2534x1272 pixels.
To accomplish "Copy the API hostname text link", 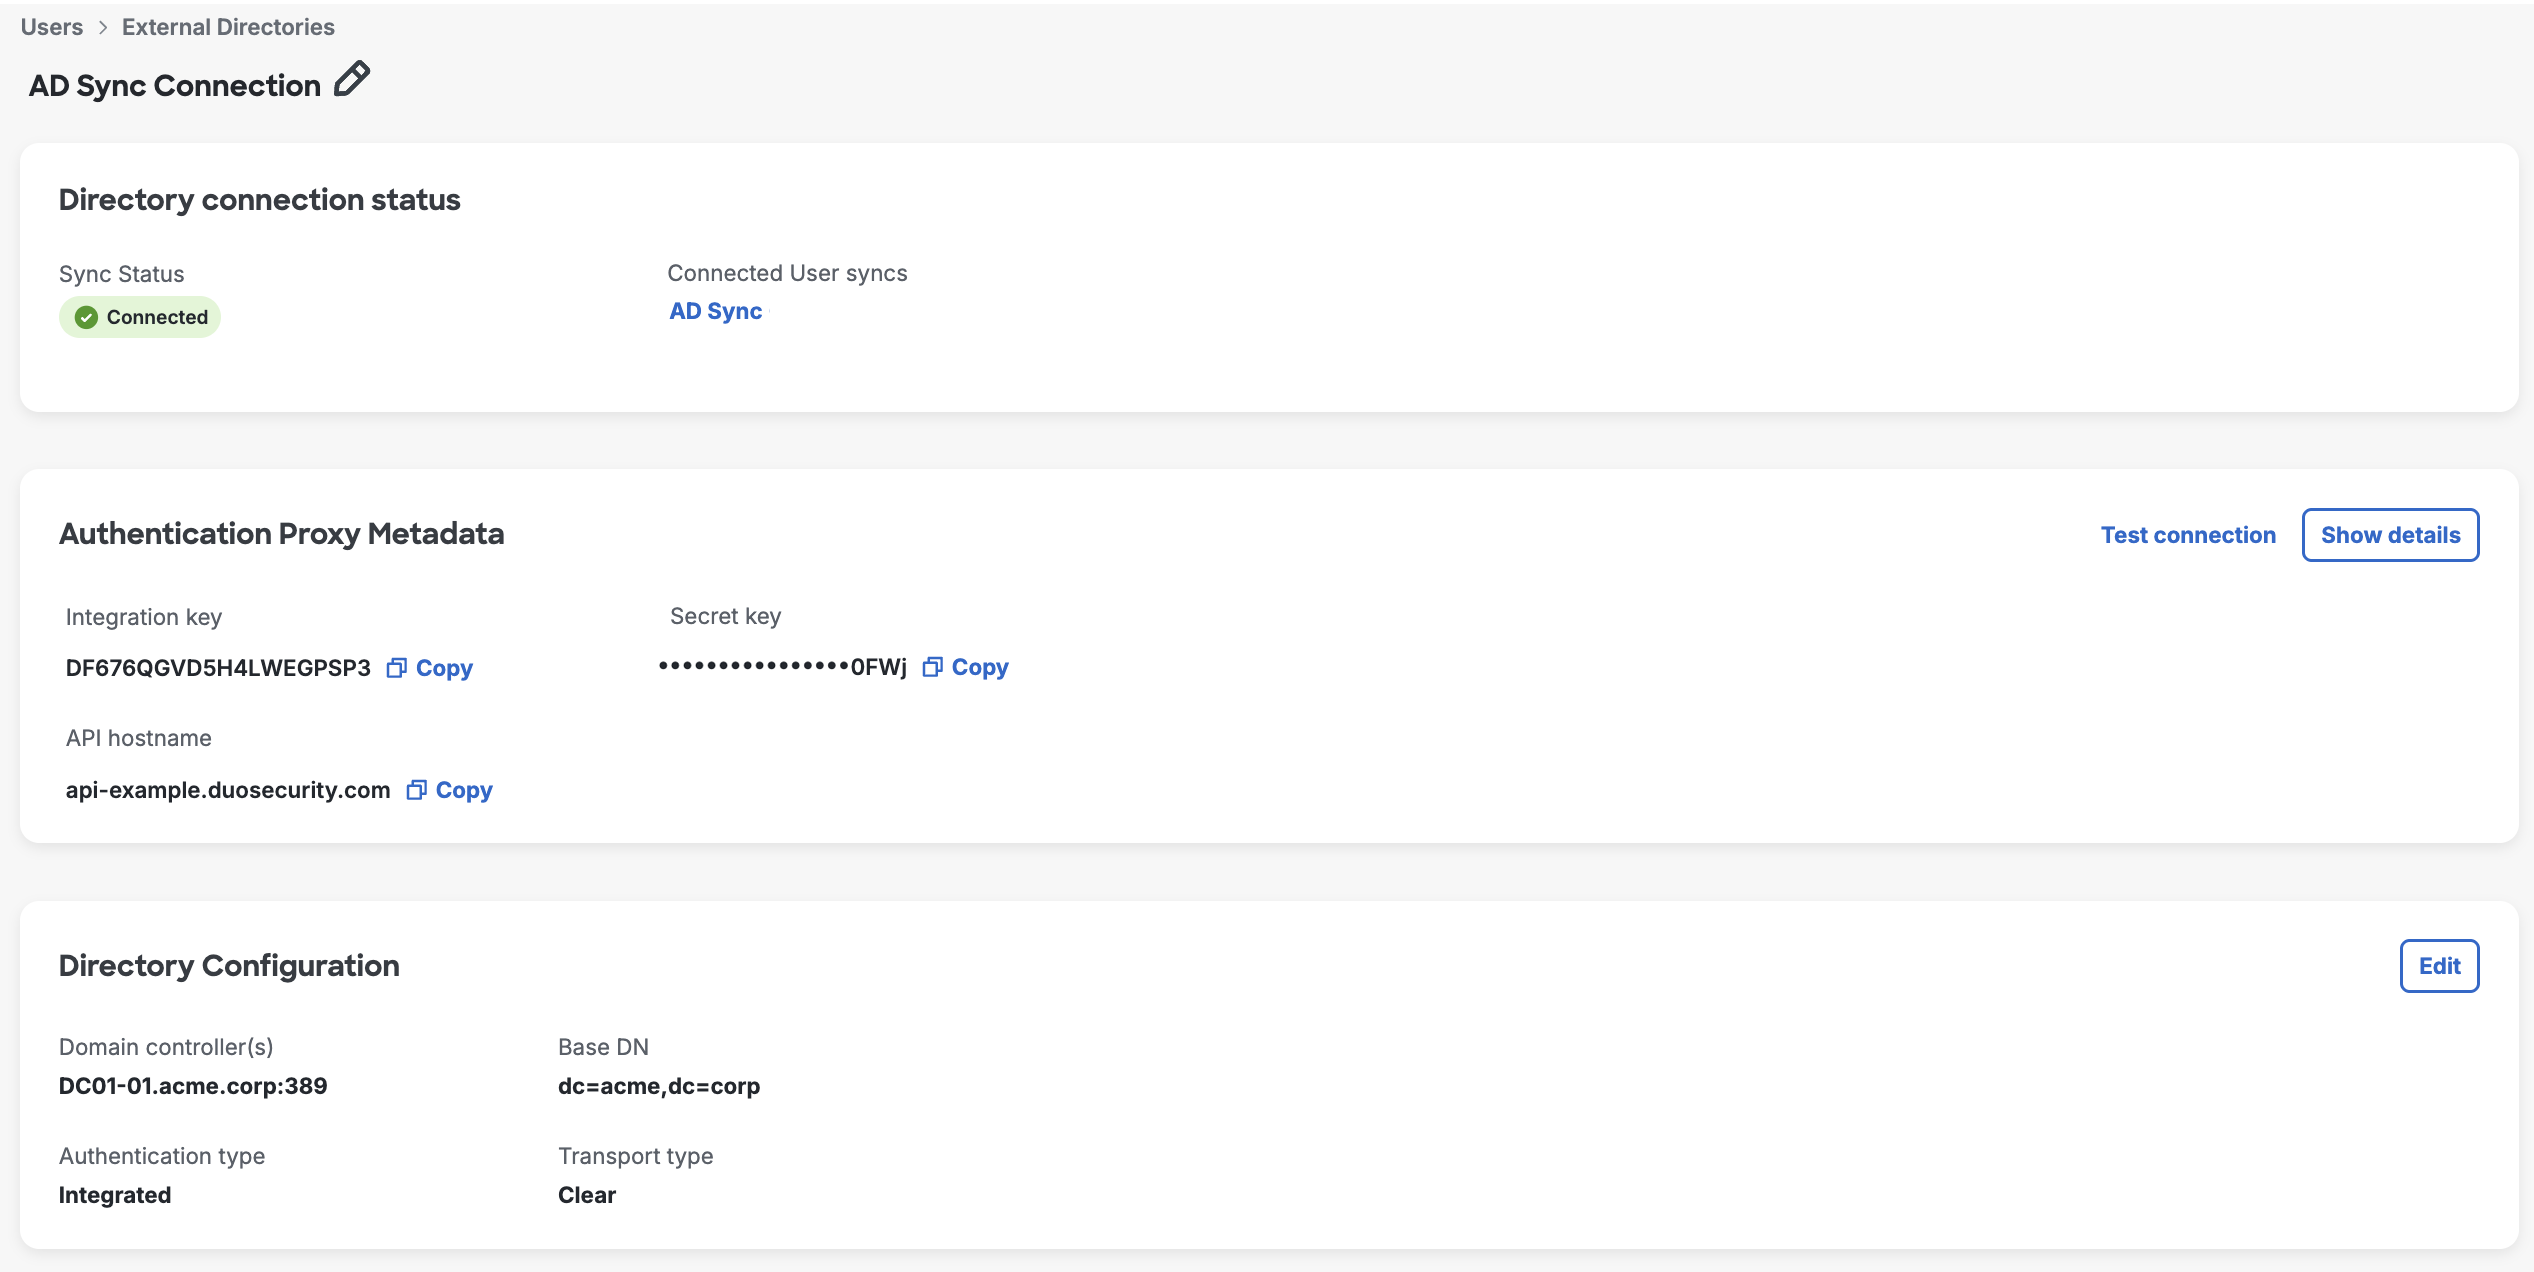I will pos(464,790).
